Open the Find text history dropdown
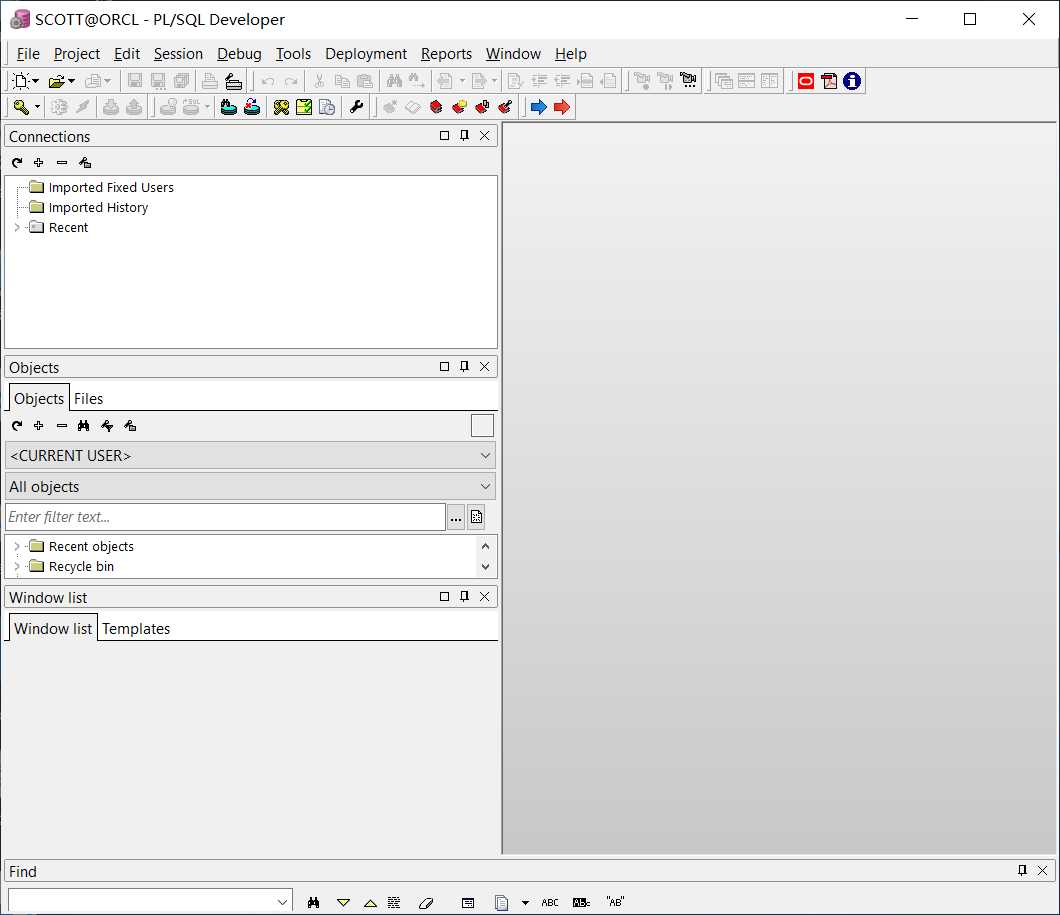The height and width of the screenshot is (915, 1060). tap(283, 902)
